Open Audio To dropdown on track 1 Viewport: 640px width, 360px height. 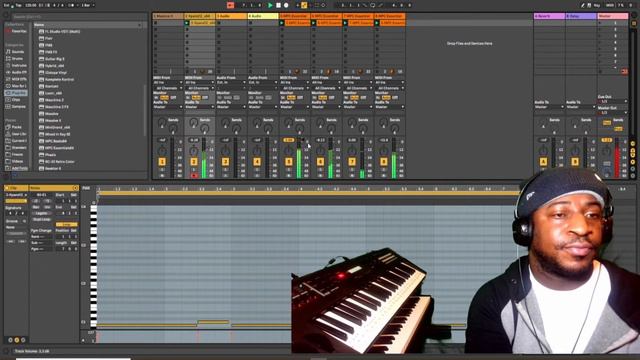(x=168, y=107)
